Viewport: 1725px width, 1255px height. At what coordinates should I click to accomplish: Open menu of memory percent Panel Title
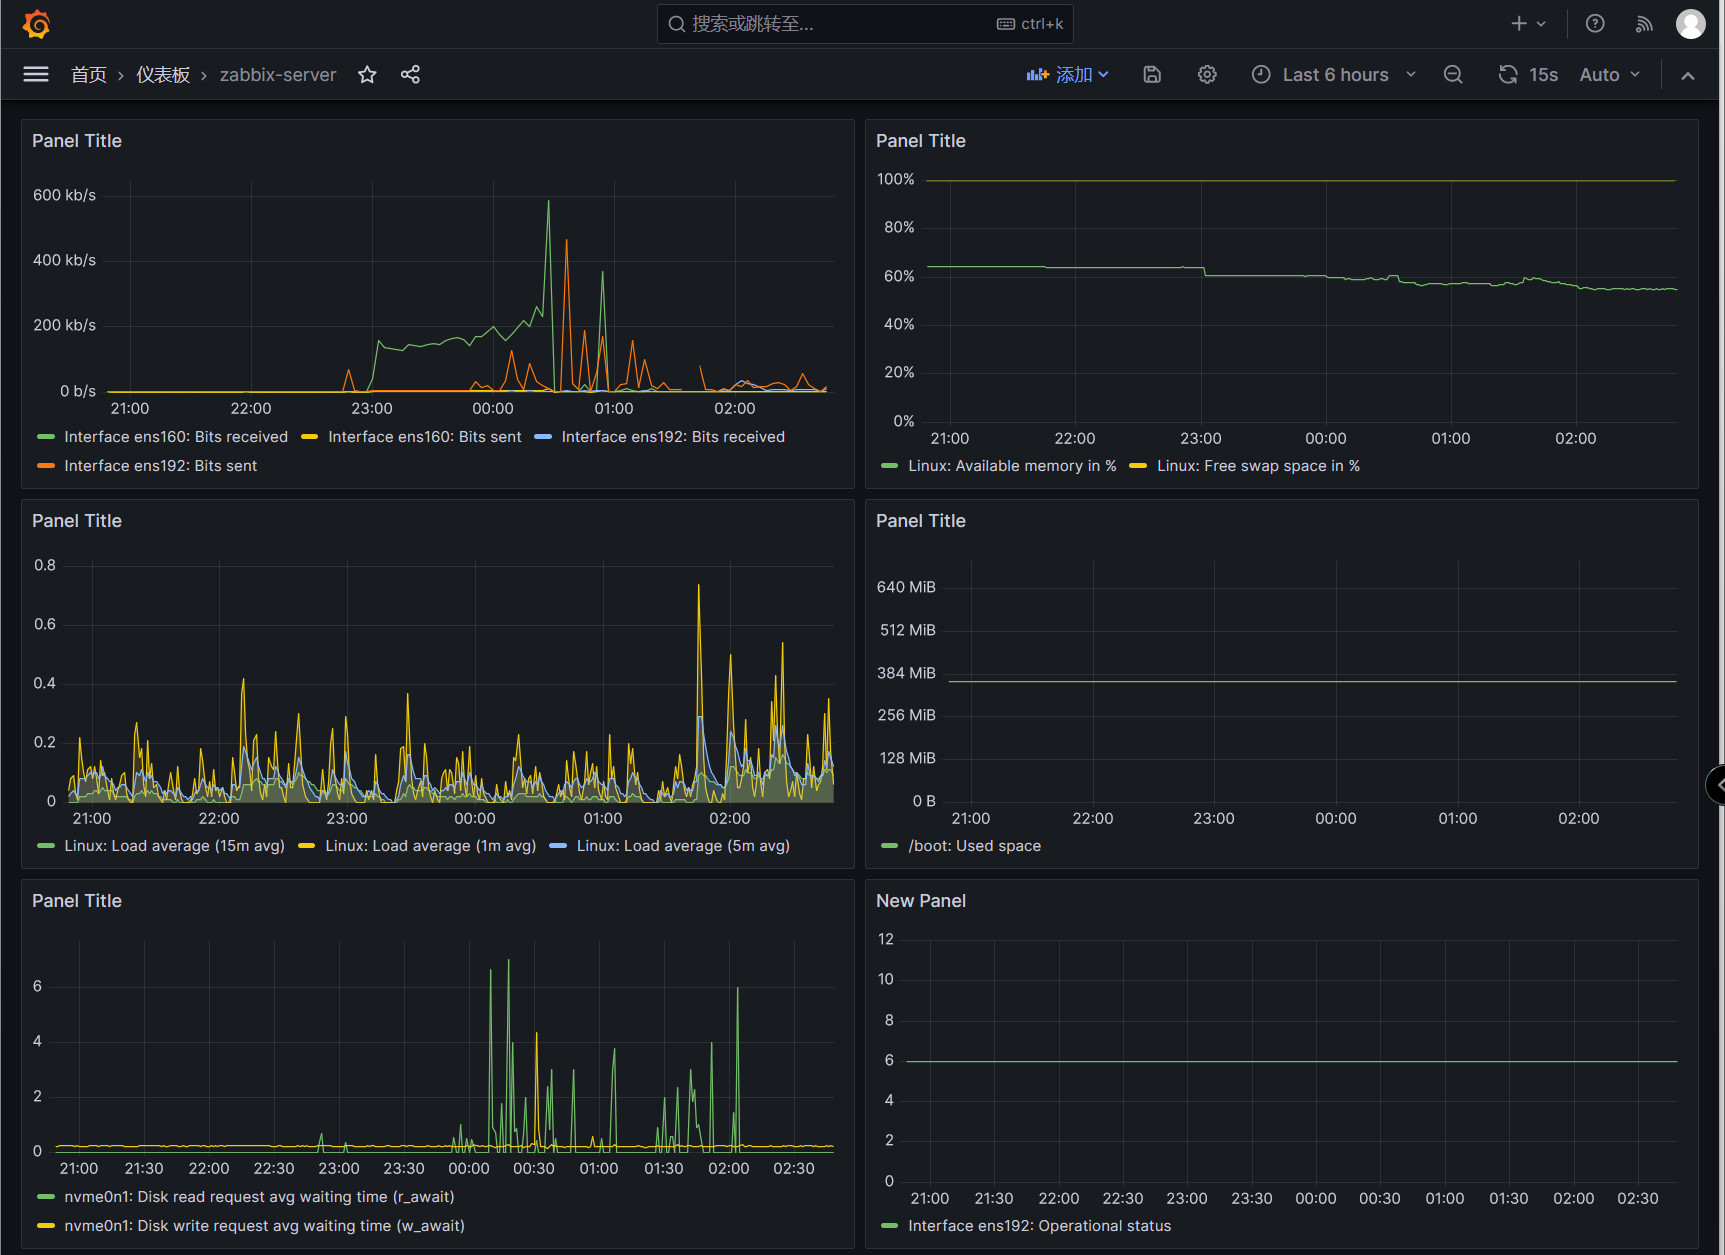tap(921, 141)
